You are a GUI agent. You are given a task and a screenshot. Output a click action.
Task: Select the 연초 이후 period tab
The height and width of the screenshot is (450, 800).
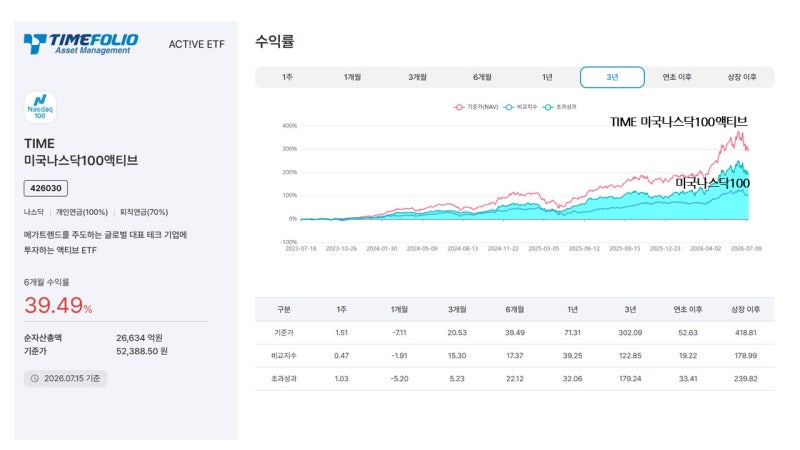[x=677, y=77]
